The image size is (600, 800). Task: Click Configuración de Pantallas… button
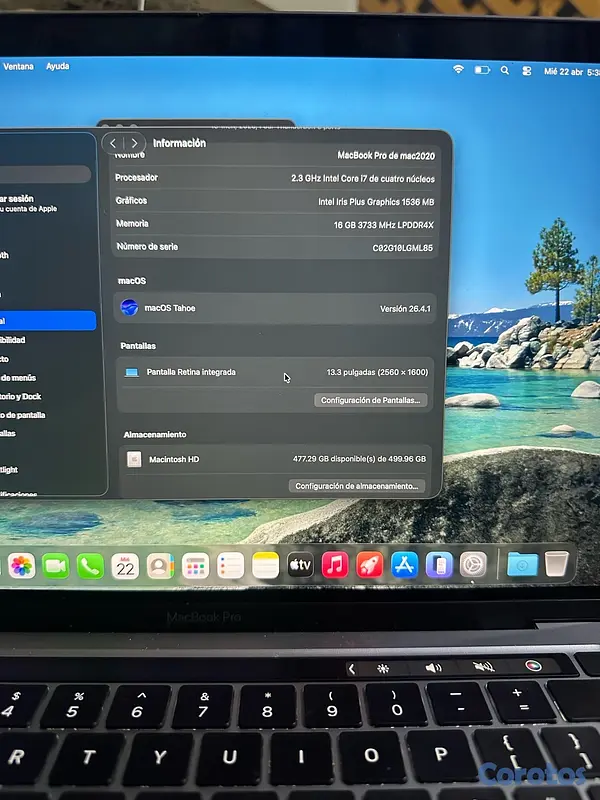click(x=370, y=400)
